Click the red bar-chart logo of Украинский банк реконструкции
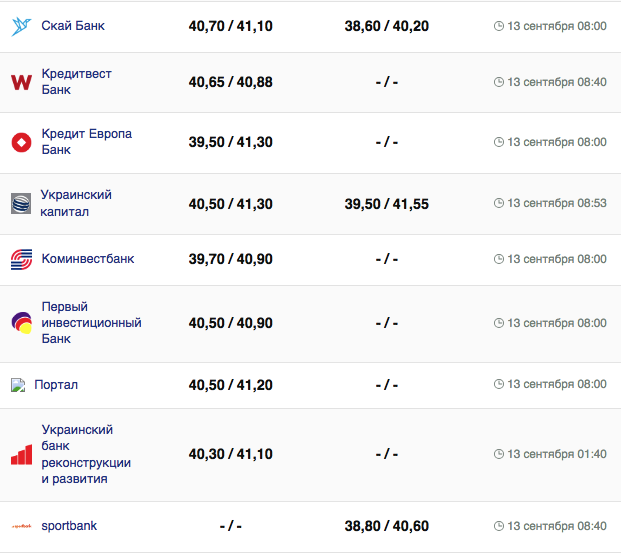This screenshot has width=621, height=555. [21, 455]
